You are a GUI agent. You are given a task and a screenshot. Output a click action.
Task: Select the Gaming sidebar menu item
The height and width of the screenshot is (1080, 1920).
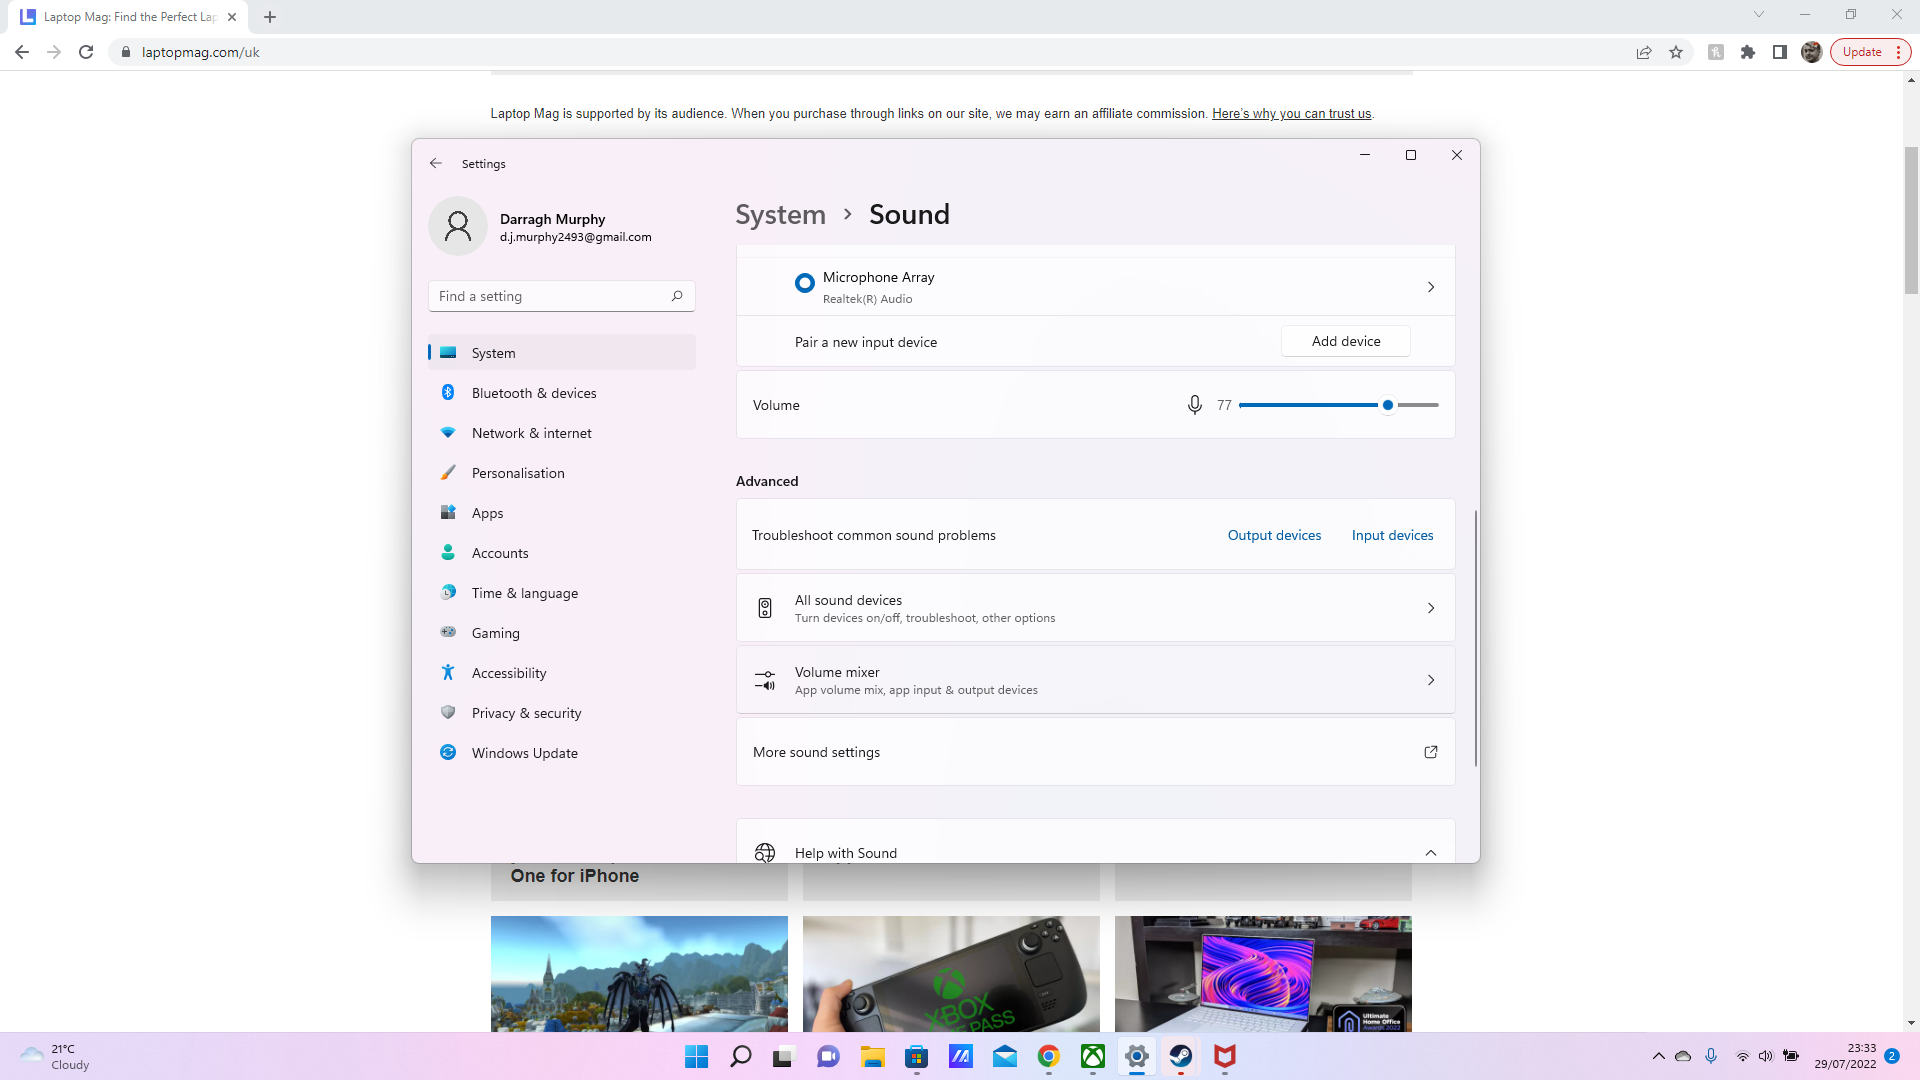pyautogui.click(x=495, y=632)
